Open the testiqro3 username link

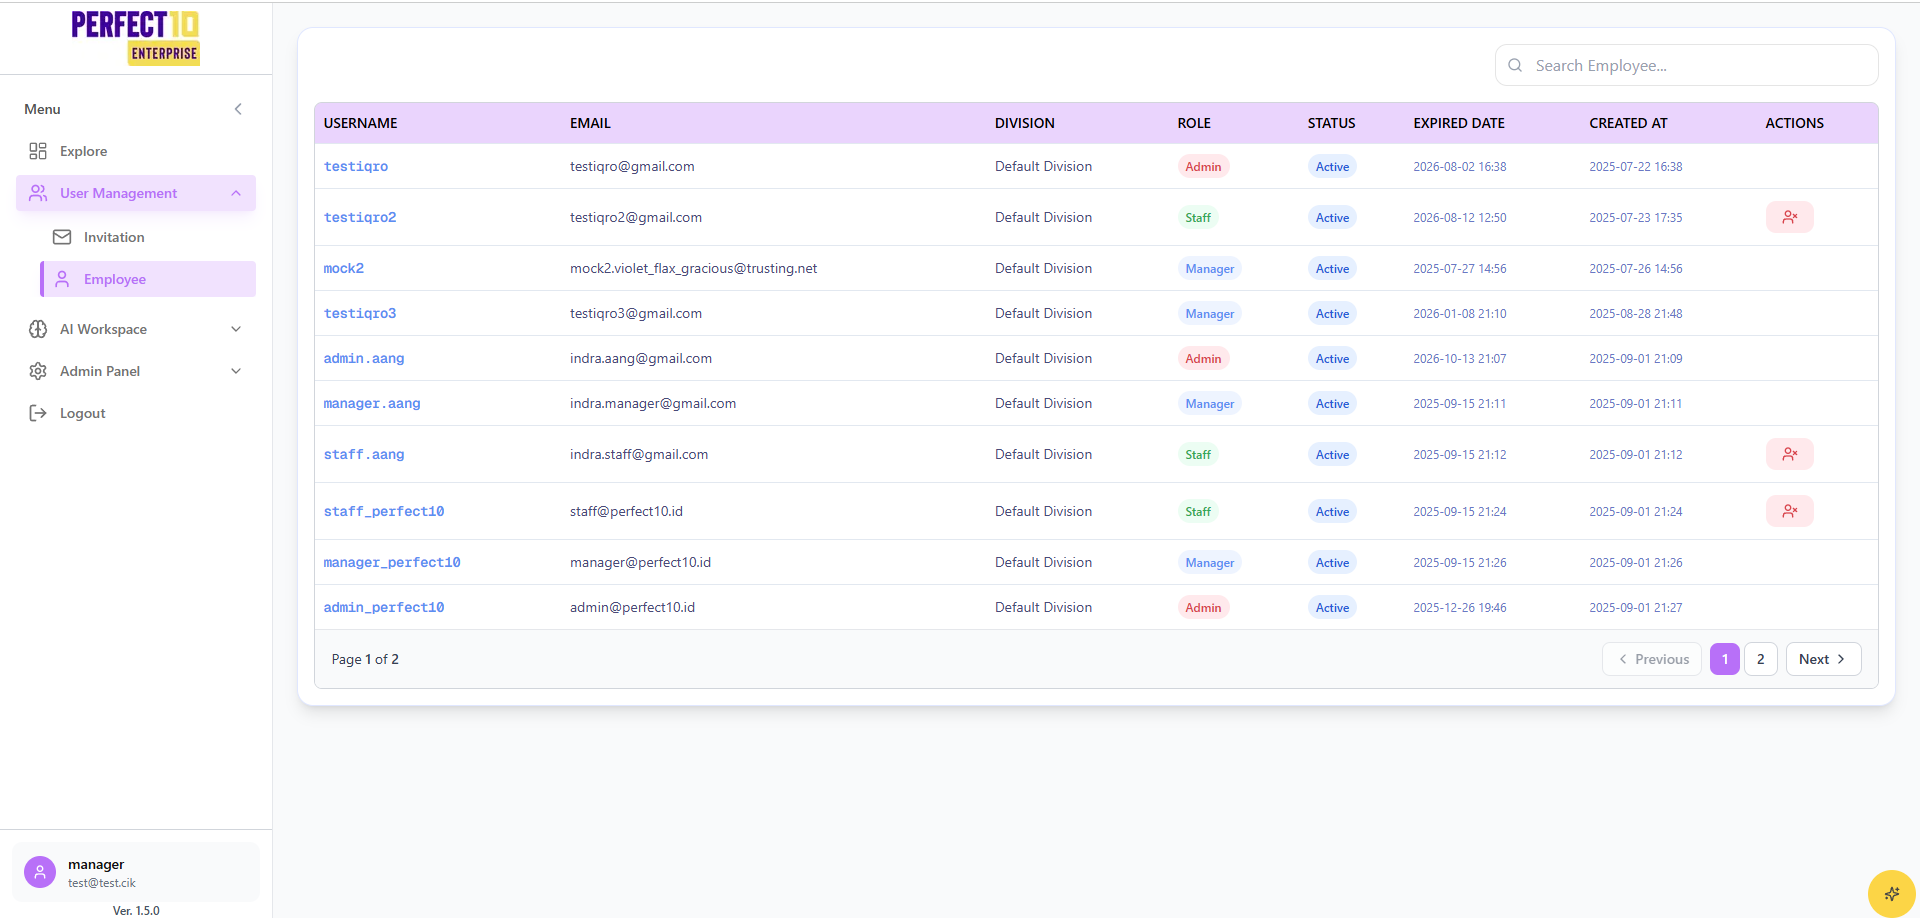(360, 313)
